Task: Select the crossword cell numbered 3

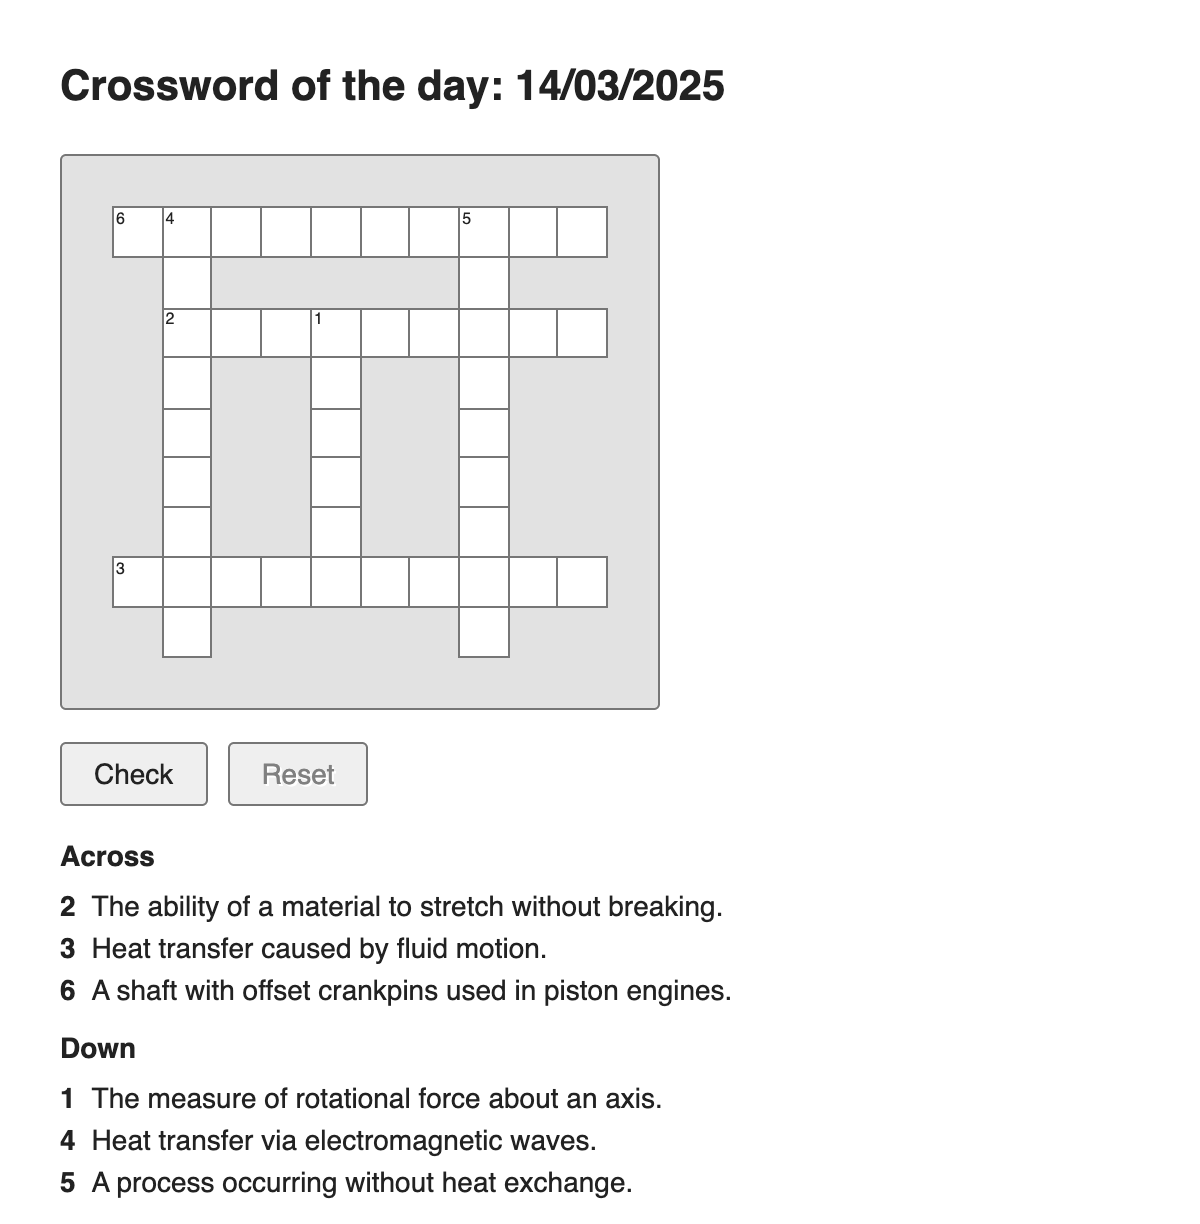Action: pos(137,582)
